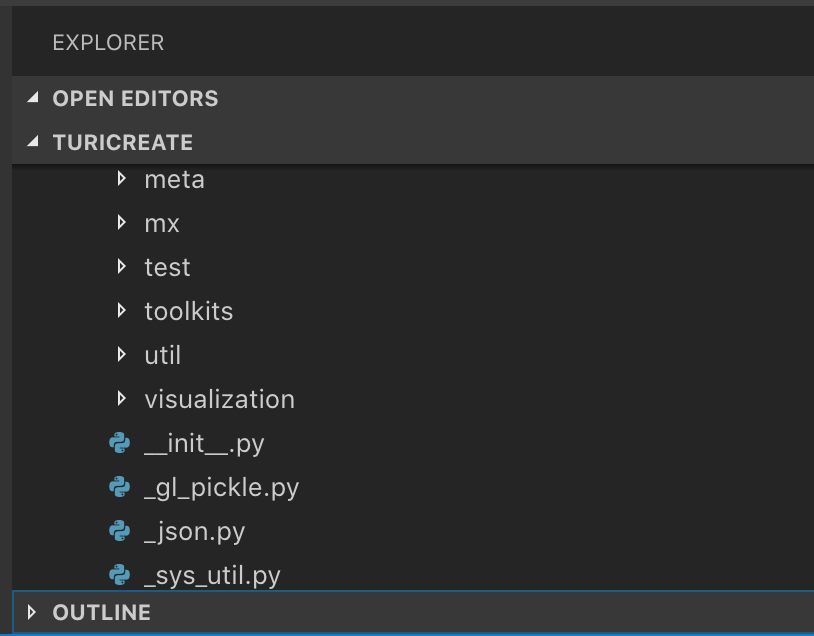Click the Python icon beside __init__.py

pyautogui.click(x=119, y=443)
